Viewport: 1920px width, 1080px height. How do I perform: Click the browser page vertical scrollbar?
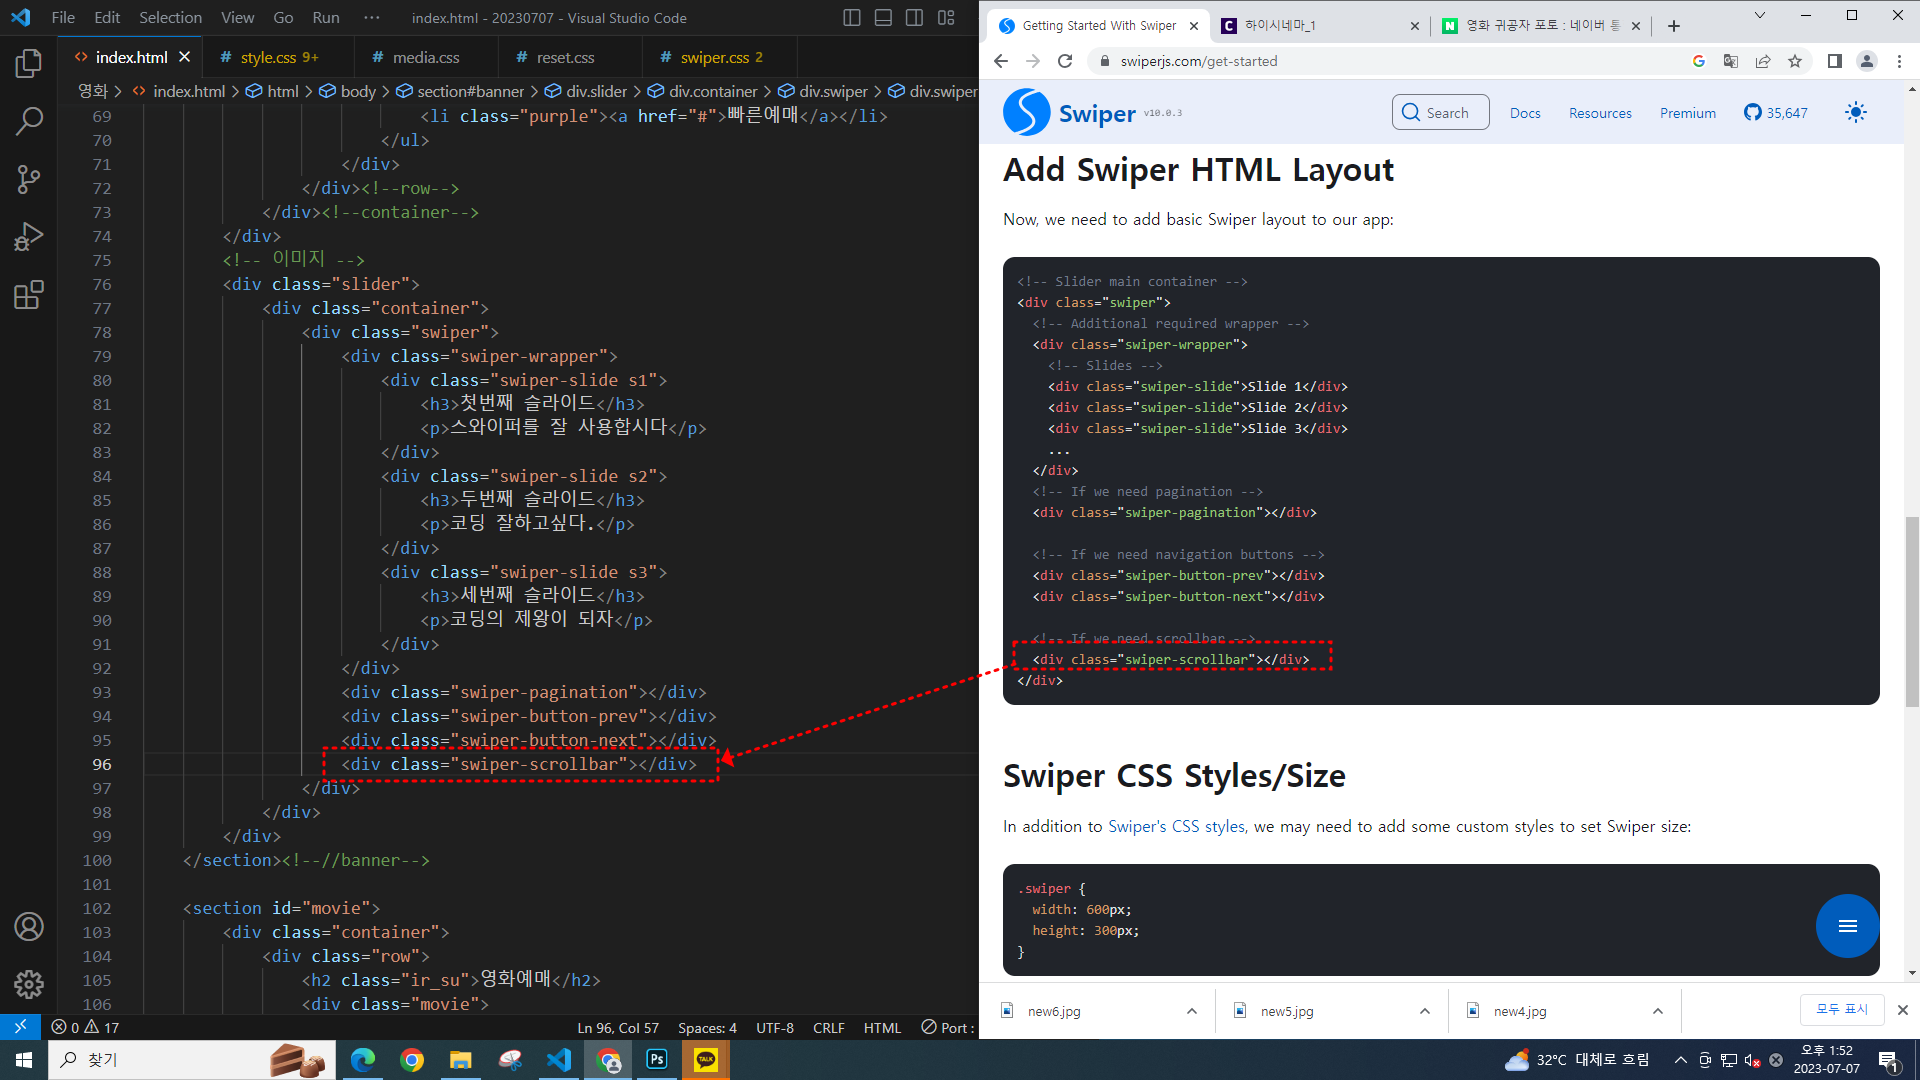[1912, 610]
